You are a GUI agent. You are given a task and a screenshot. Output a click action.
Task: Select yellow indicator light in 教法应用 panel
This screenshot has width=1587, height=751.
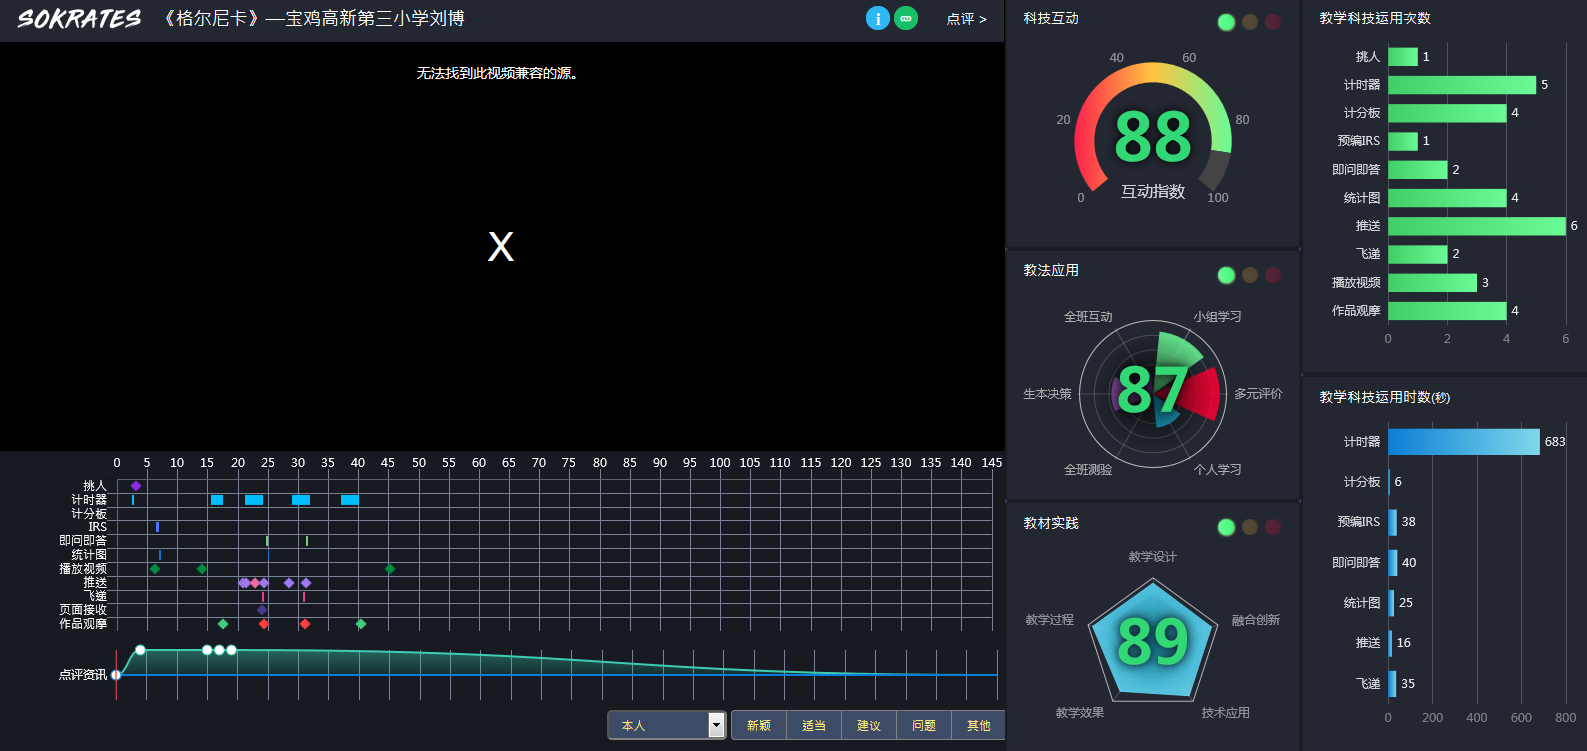(1250, 275)
